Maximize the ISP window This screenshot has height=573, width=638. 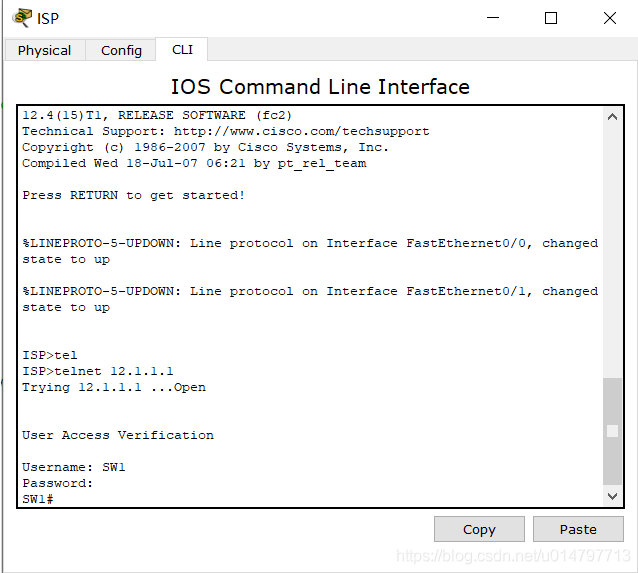pyautogui.click(x=551, y=18)
